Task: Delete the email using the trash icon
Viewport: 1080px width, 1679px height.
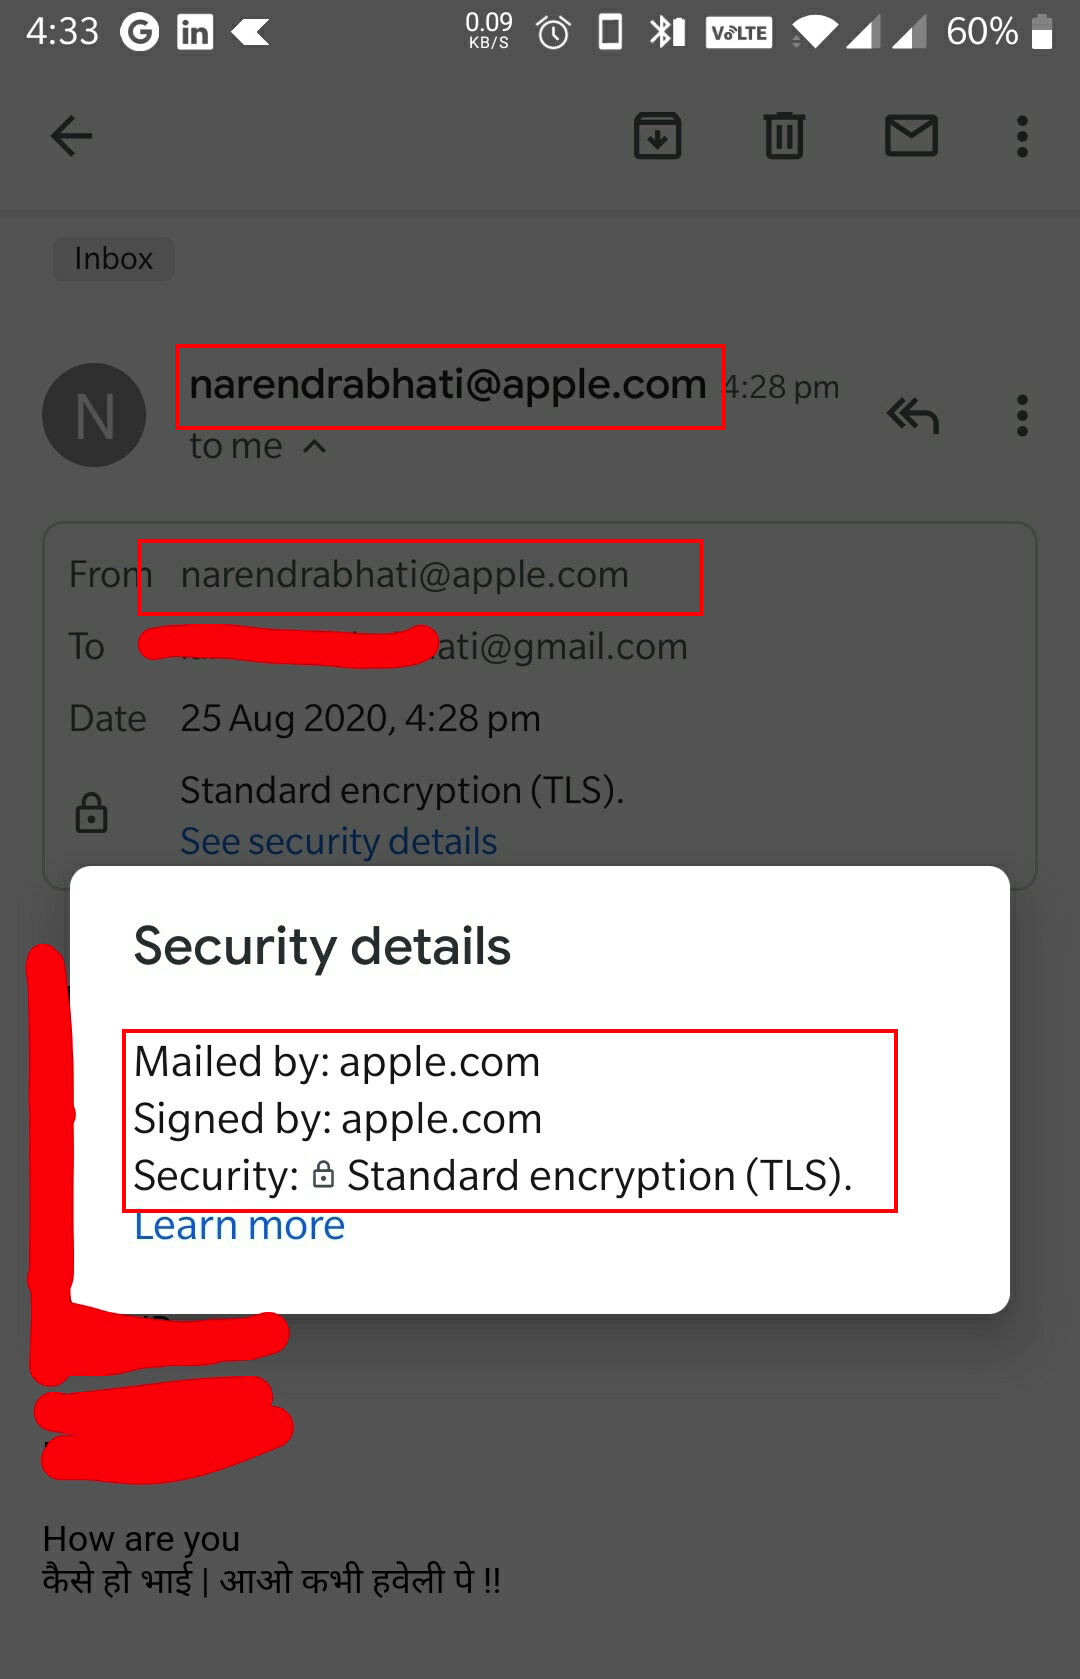Action: pyautogui.click(x=784, y=136)
